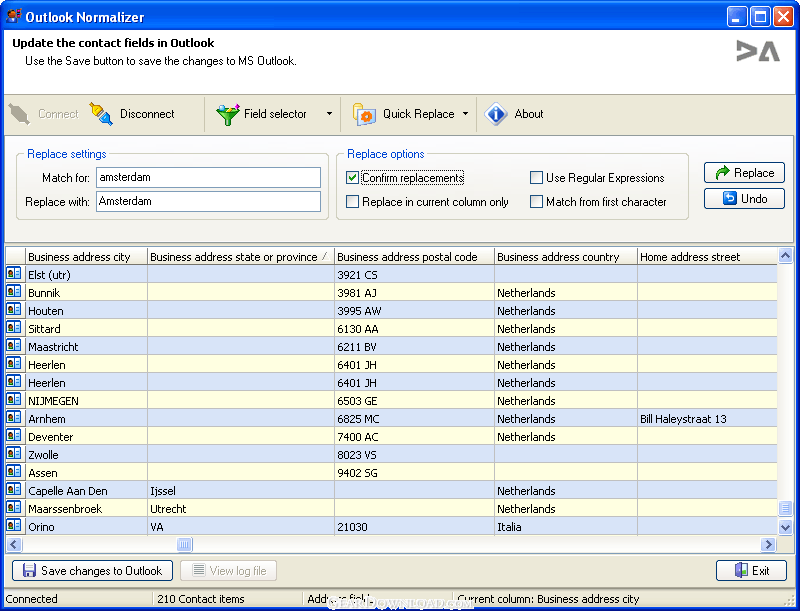
Task: Click the Disconnect plug icon
Action: pos(101,114)
